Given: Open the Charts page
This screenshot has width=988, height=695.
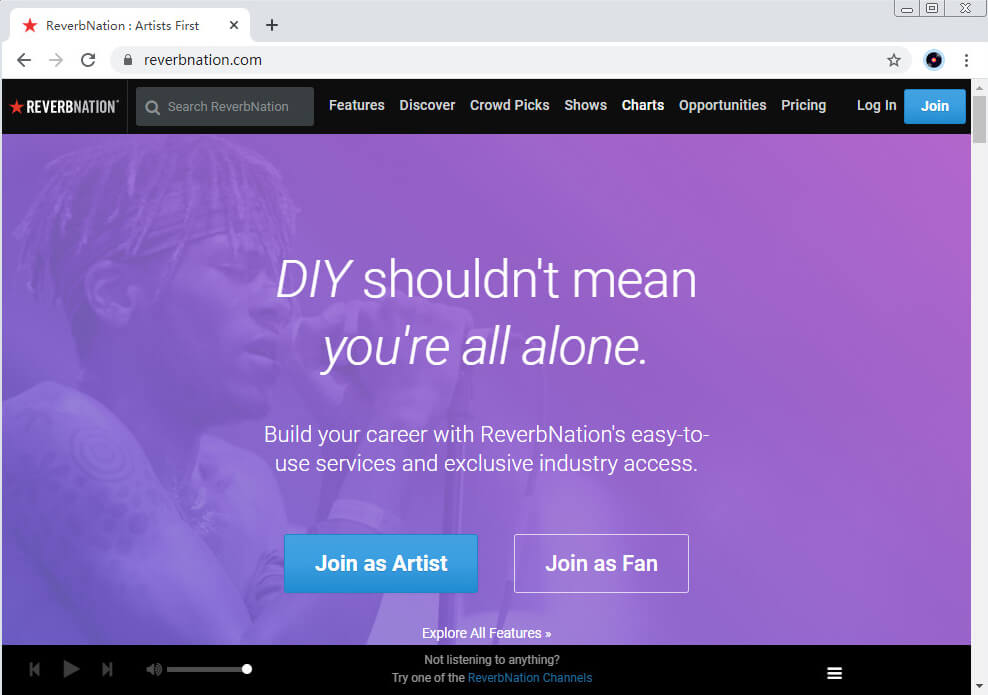Looking at the screenshot, I should (643, 105).
